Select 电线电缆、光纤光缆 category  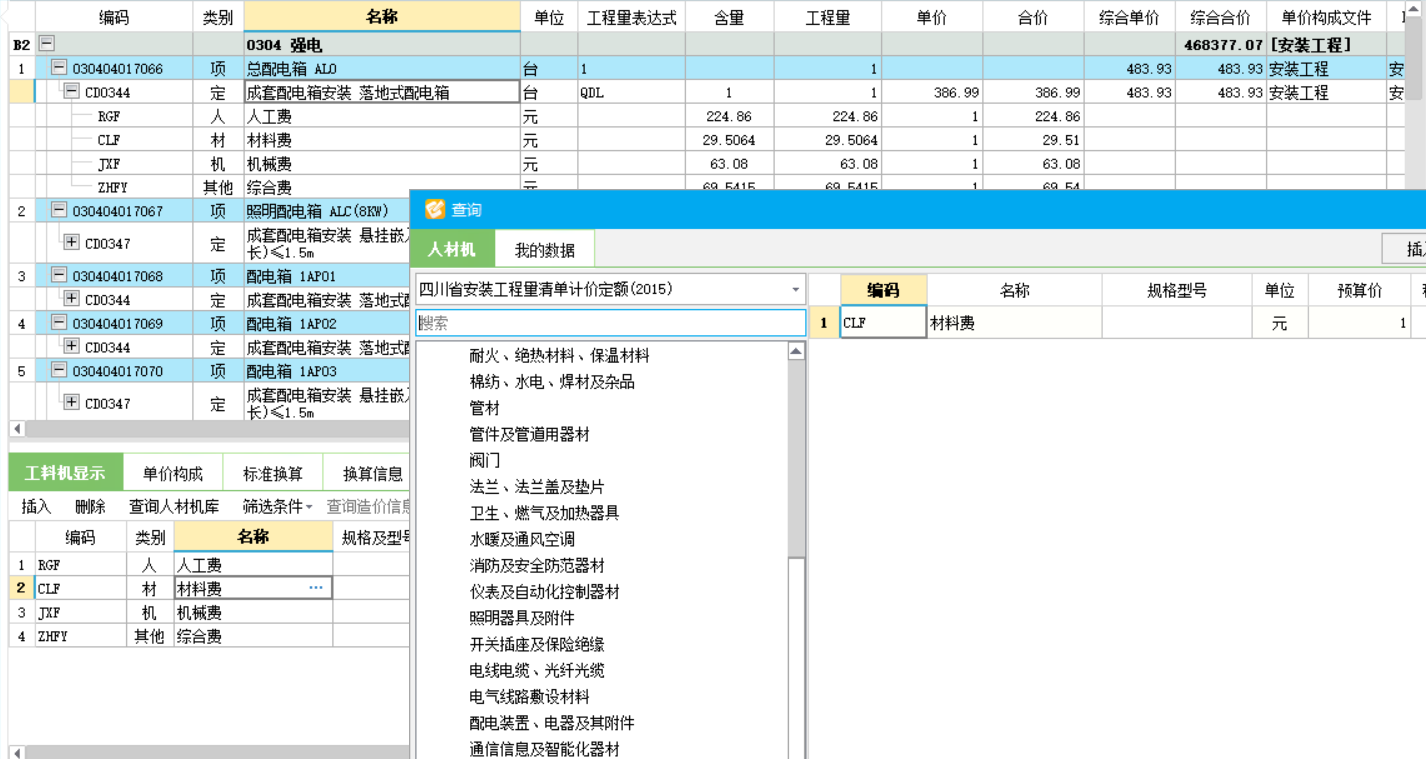[x=537, y=670]
